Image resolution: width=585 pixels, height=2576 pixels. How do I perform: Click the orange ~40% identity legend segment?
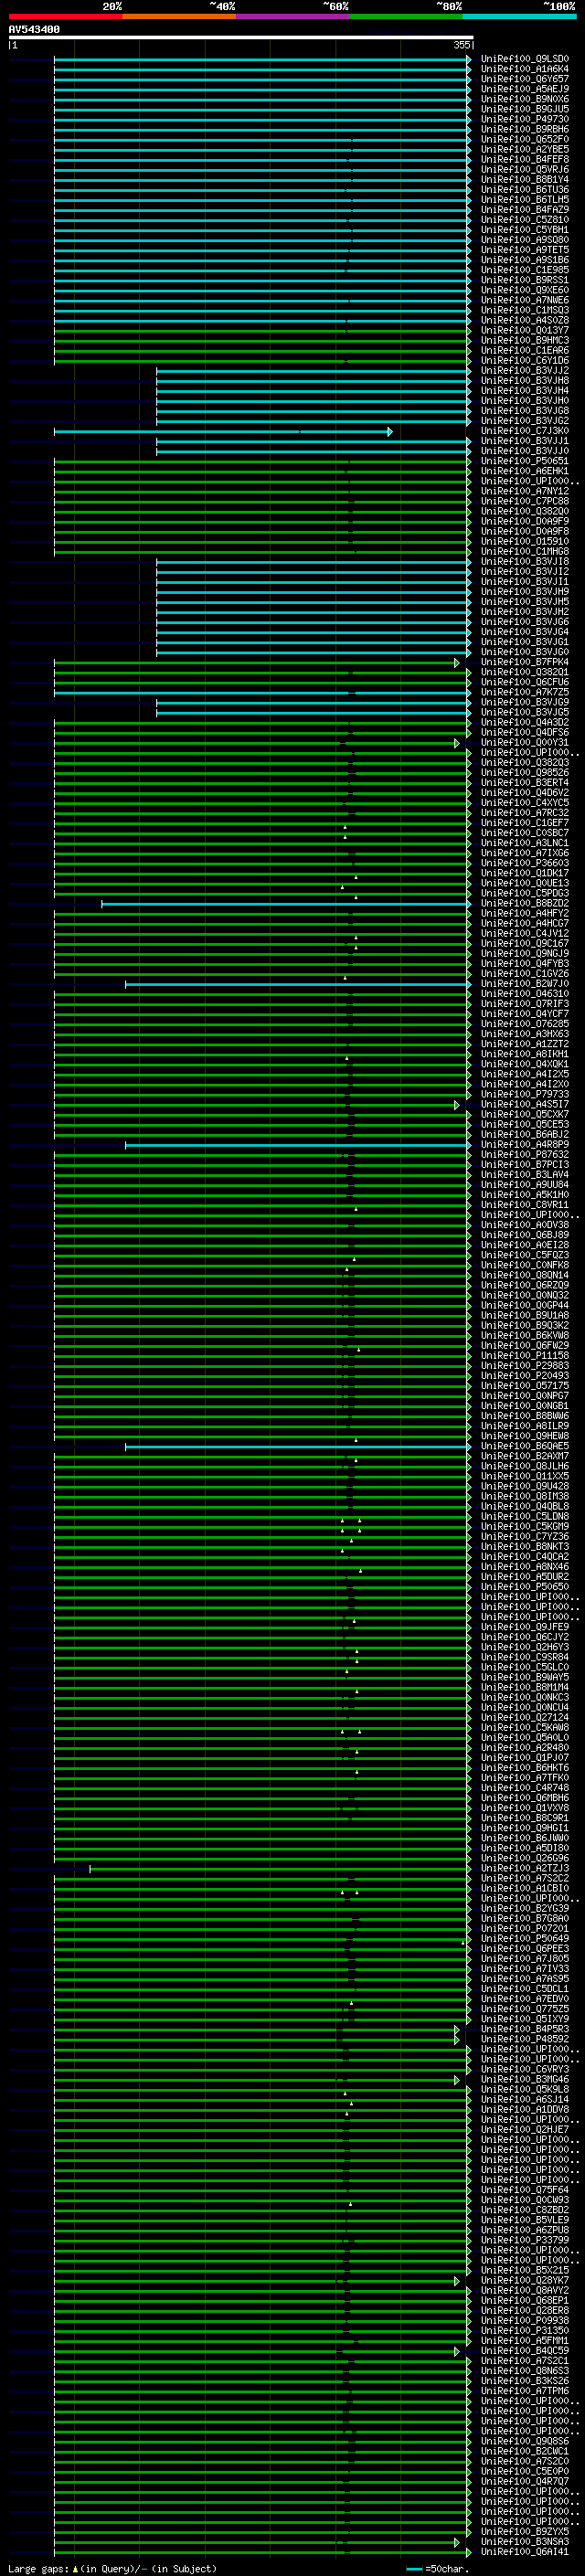click(179, 16)
